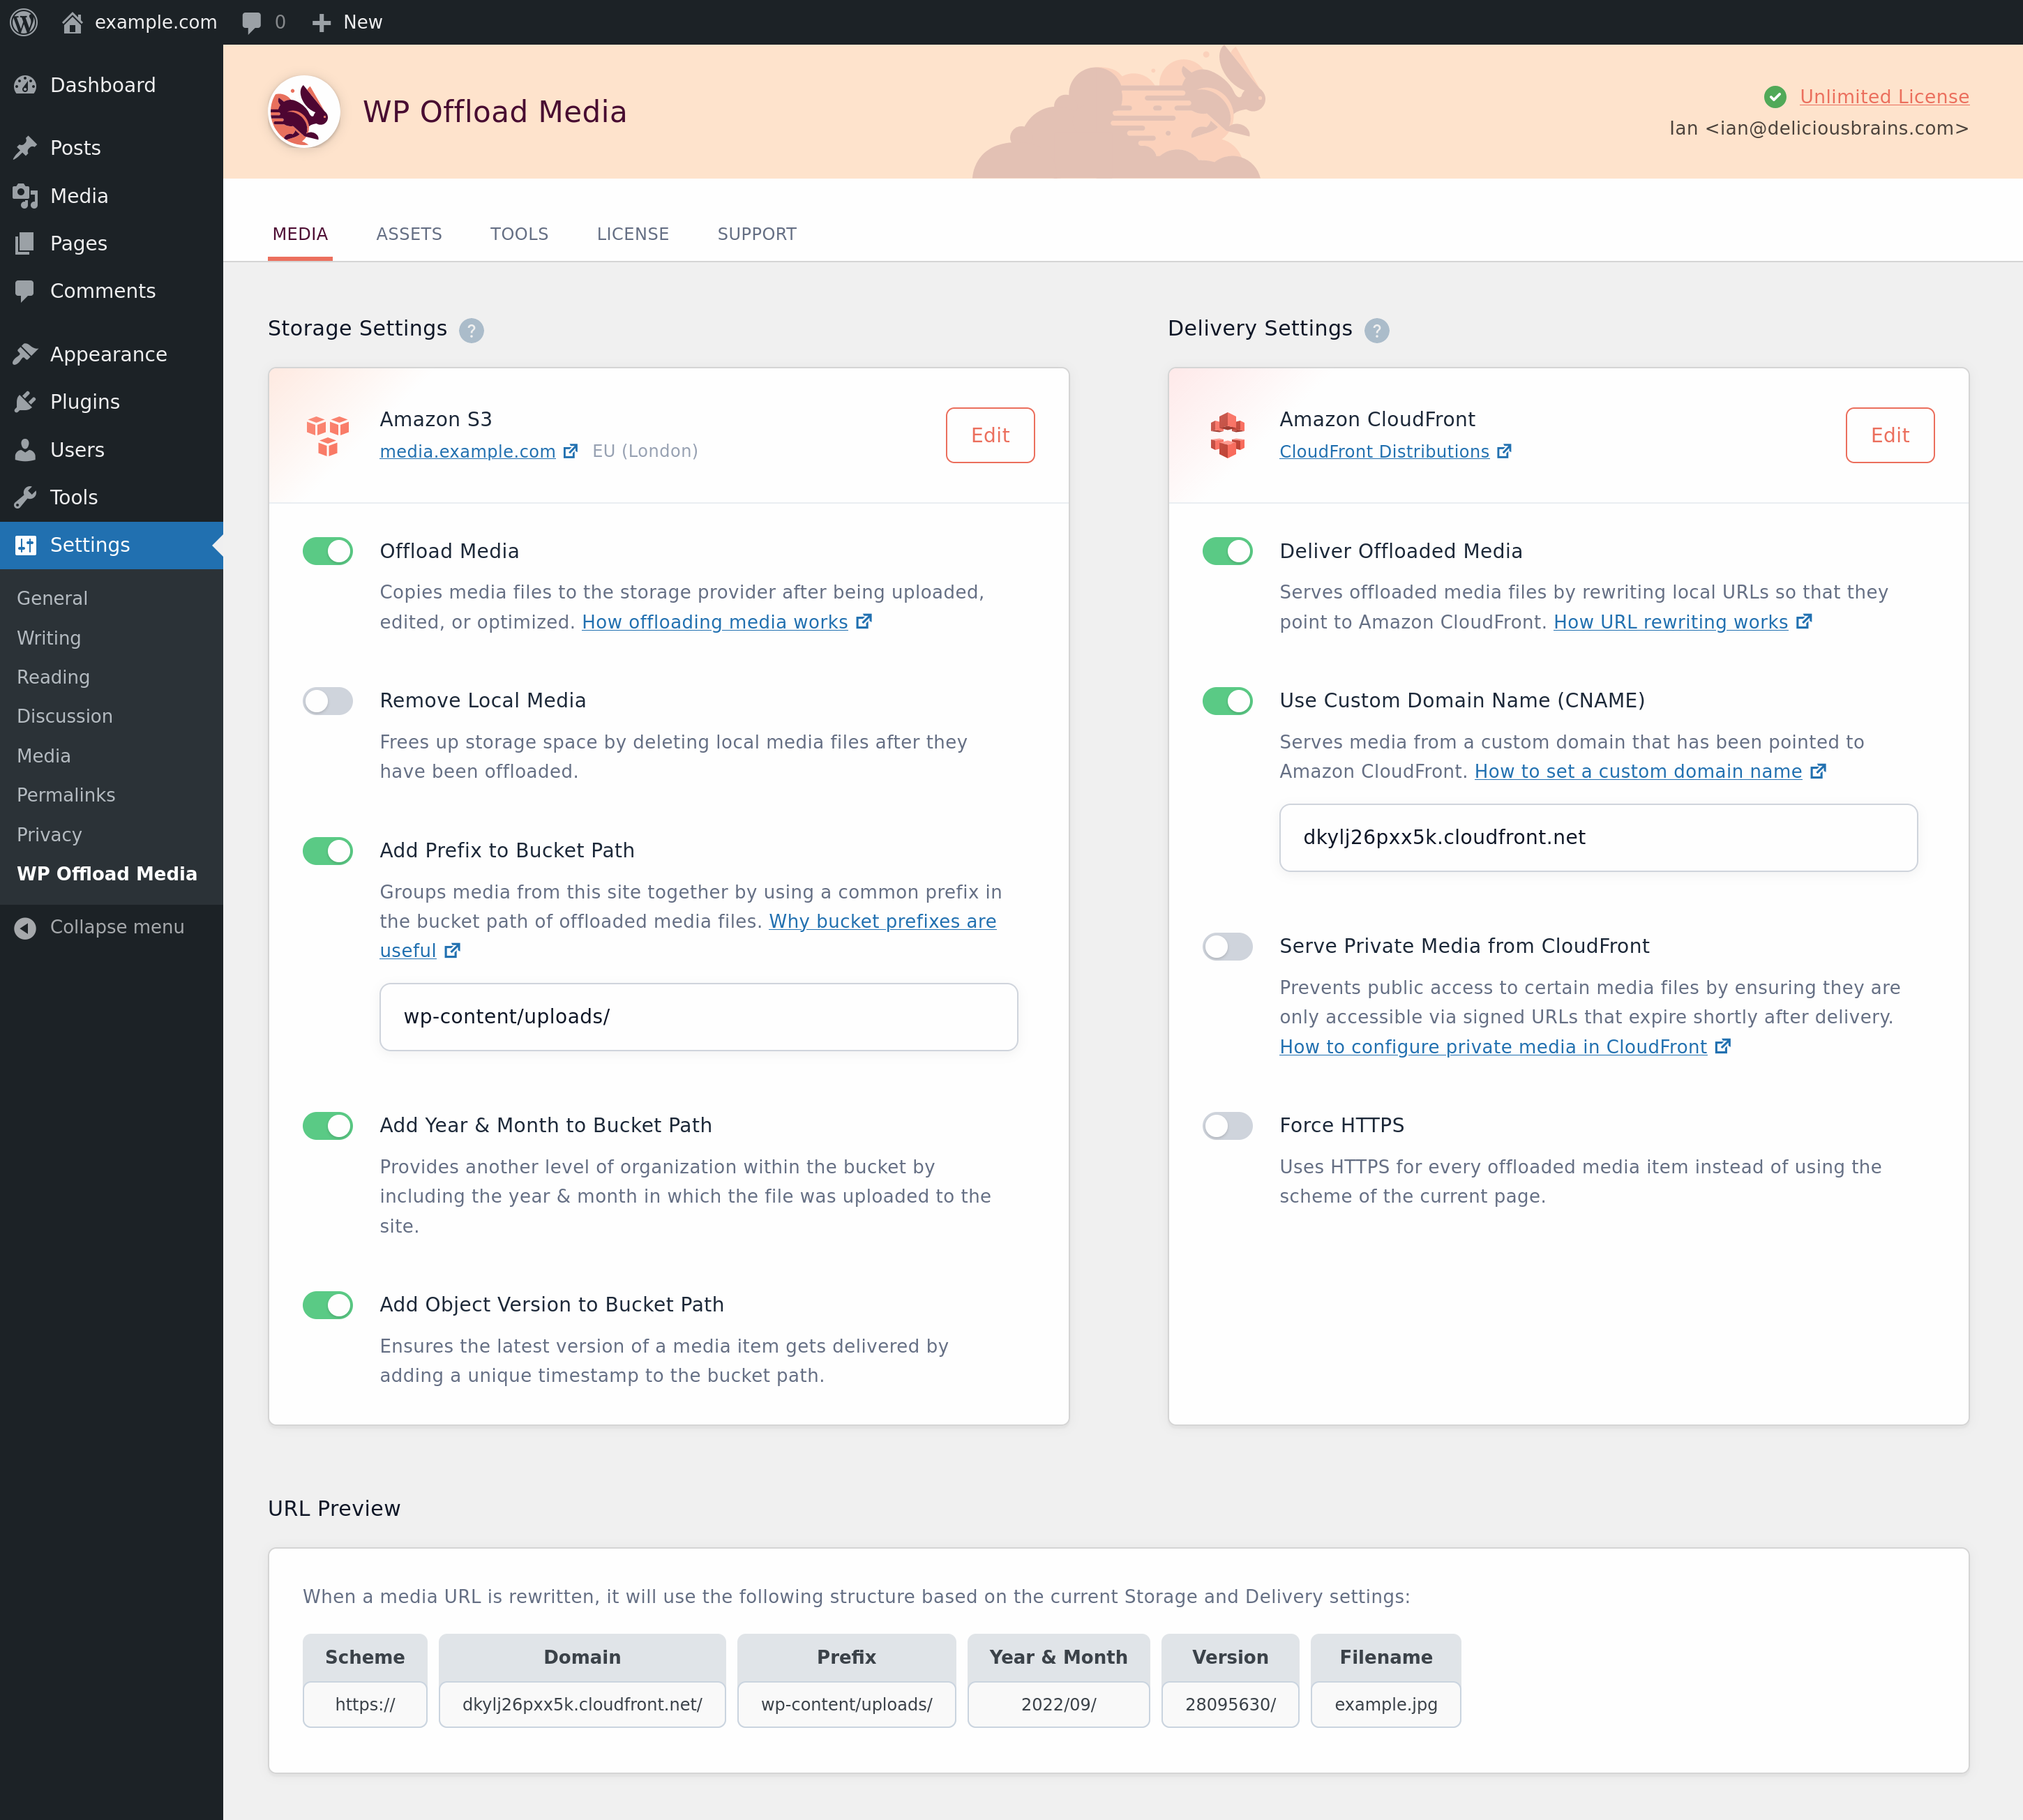Expand the Appearance sidebar menu
2023x1820 pixels.
click(107, 353)
